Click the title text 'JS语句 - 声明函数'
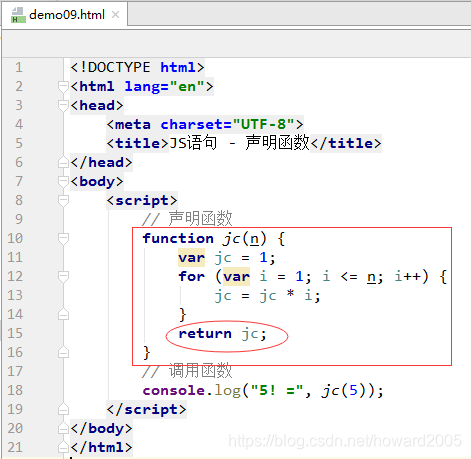This screenshot has height=459, width=471. point(239,143)
